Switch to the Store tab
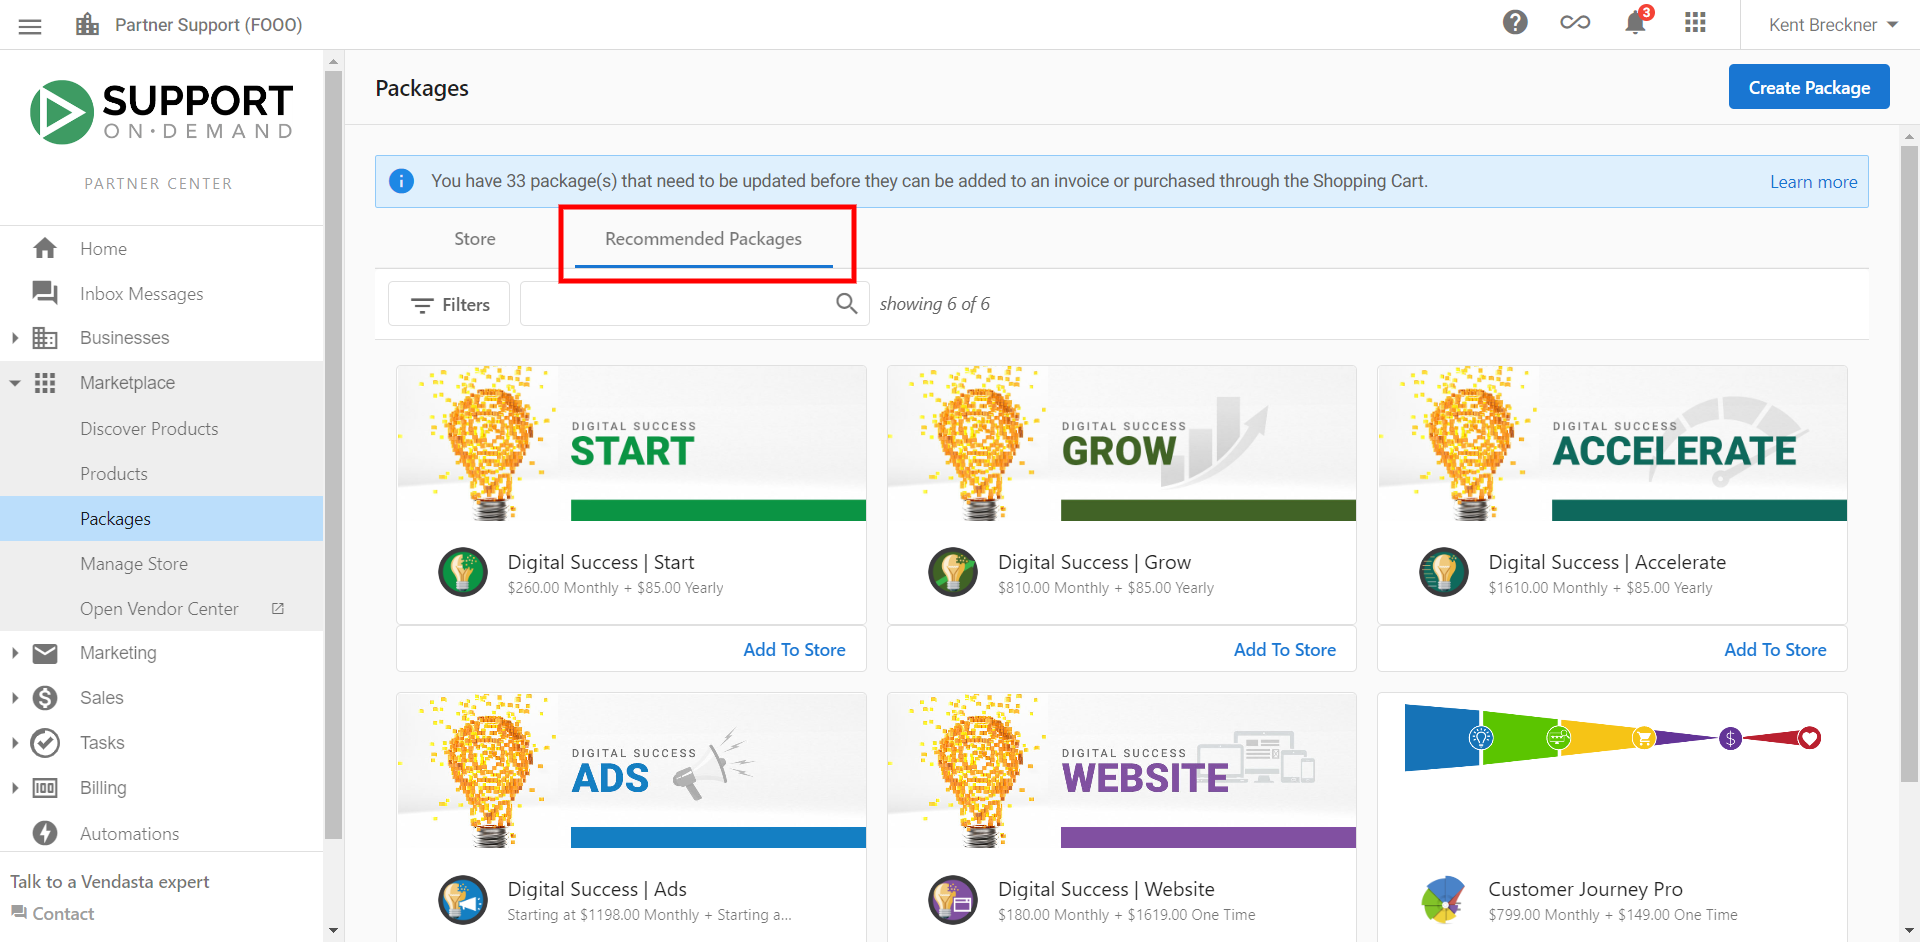Viewport: 1920px width, 943px height. (475, 239)
